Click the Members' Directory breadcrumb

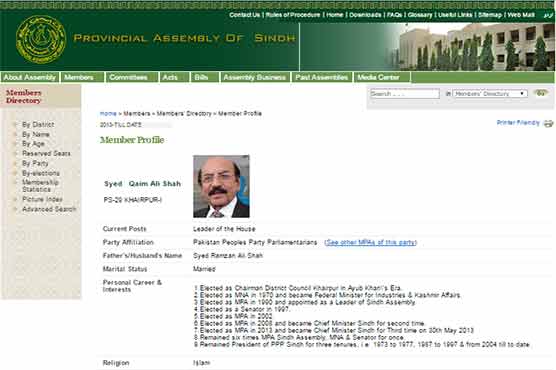point(184,114)
